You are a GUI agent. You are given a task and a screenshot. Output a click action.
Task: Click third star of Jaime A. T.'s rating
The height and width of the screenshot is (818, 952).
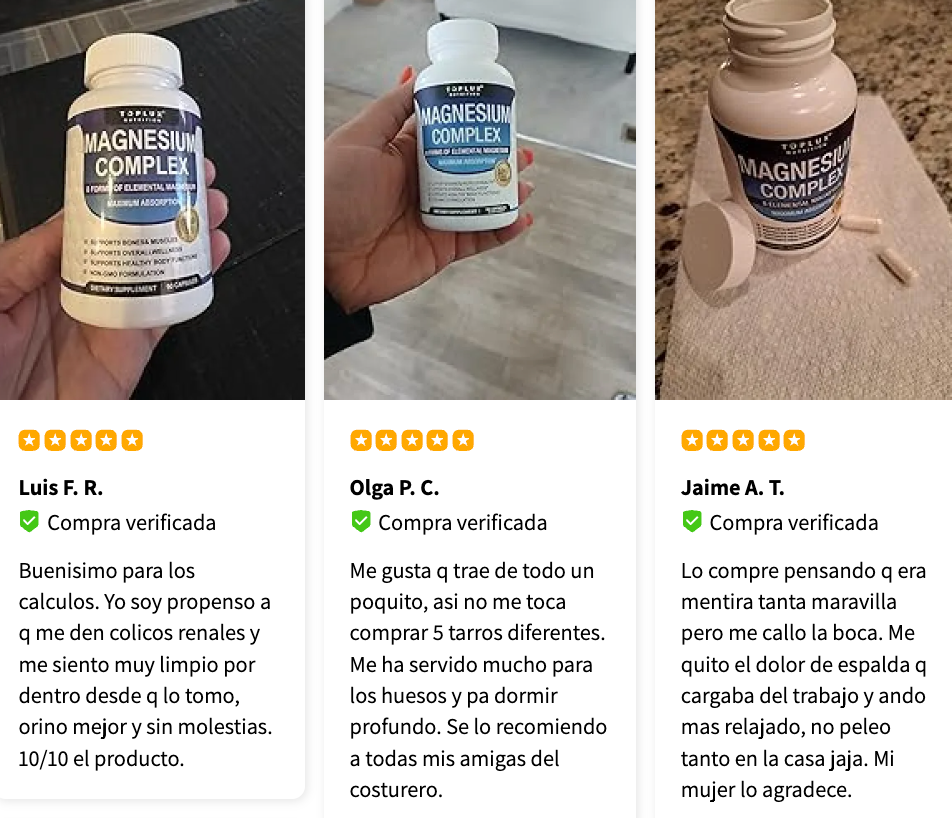(743, 440)
